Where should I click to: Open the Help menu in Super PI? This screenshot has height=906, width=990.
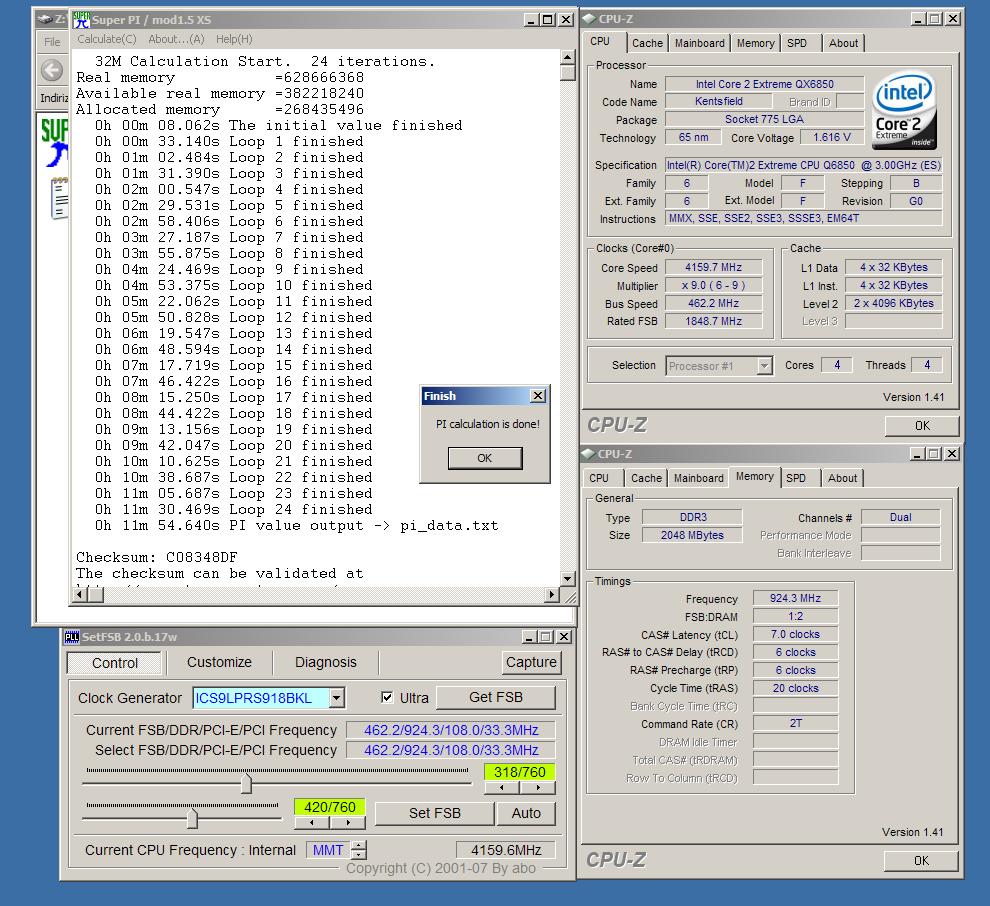click(x=234, y=39)
